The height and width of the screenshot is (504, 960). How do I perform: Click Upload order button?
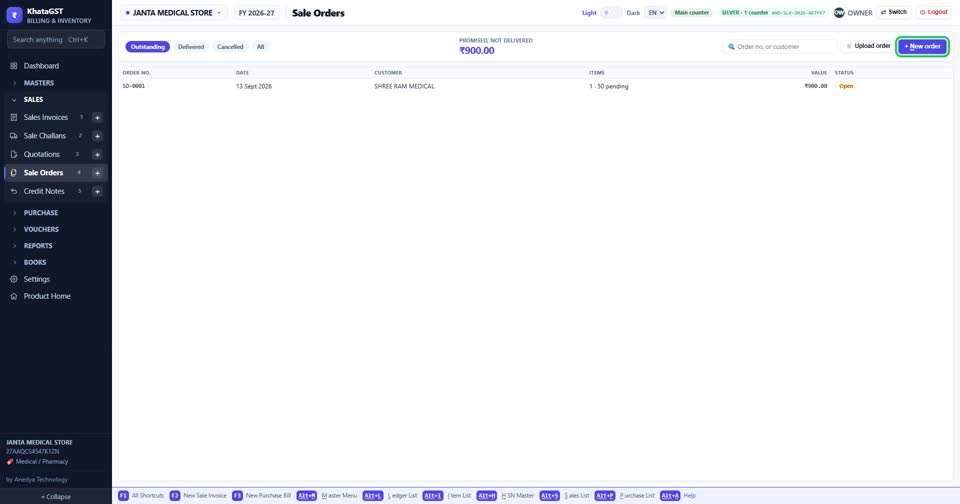click(x=868, y=46)
